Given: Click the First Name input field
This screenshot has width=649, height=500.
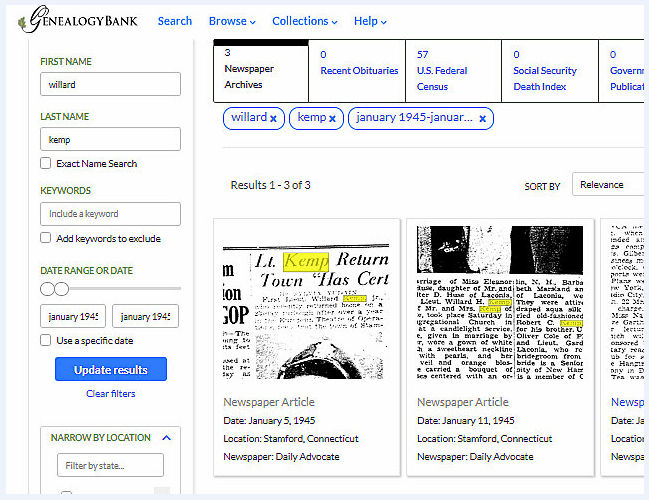Looking at the screenshot, I should pyautogui.click(x=111, y=84).
